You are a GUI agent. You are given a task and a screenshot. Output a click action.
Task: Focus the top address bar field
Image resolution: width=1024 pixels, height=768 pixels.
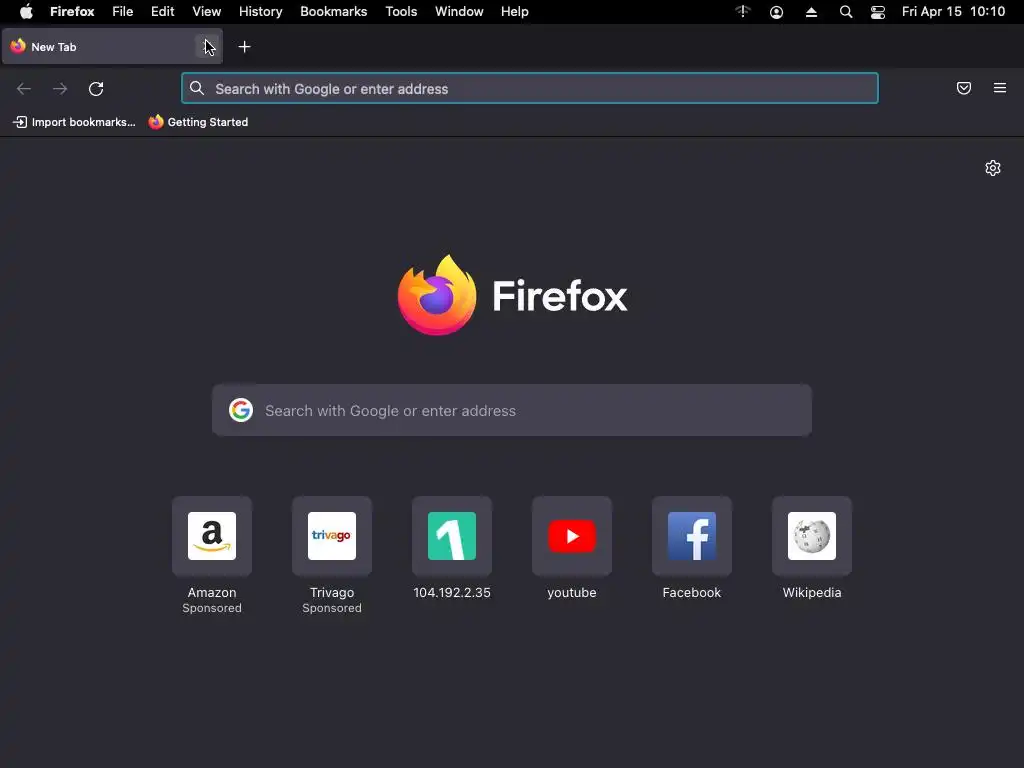(x=530, y=88)
